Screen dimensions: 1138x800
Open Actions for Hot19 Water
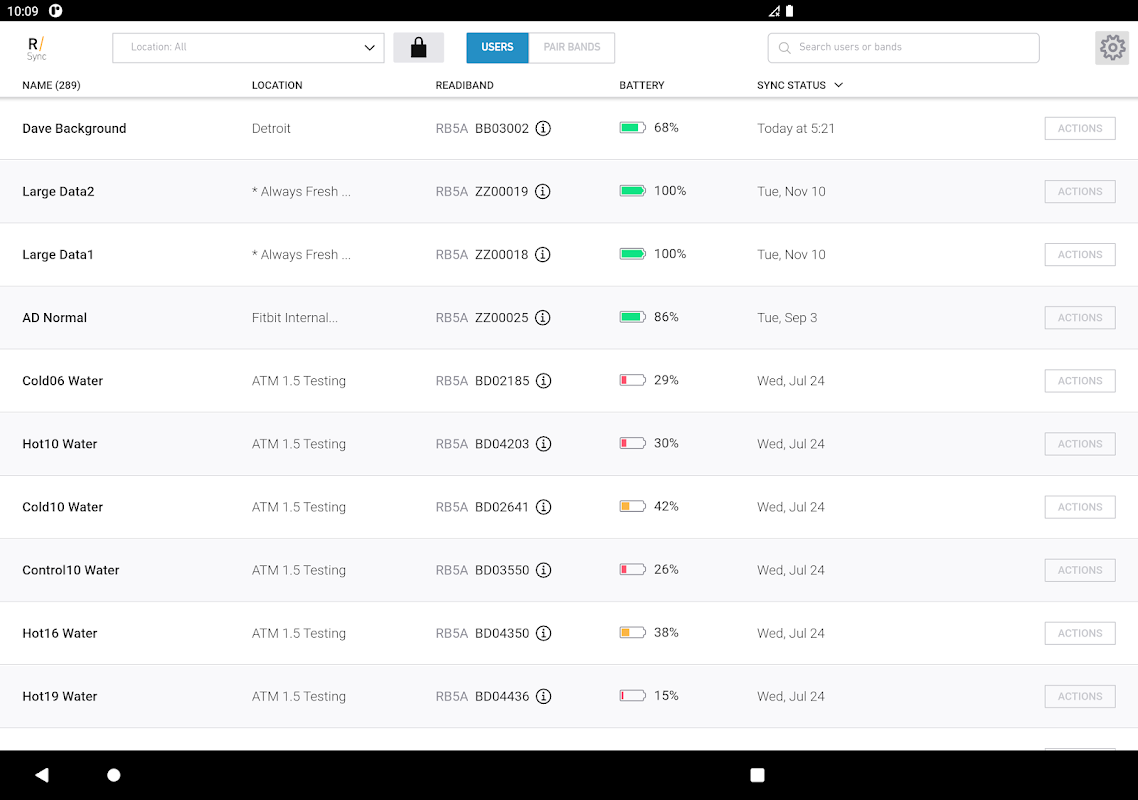[x=1080, y=697]
